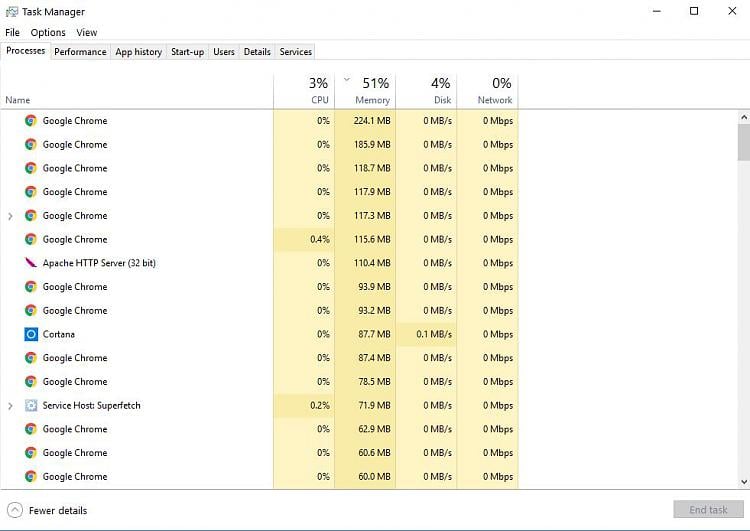Click the Chrome icon in the 185.9 MB row
Screen dimensions: 750x531
[x=31, y=144]
